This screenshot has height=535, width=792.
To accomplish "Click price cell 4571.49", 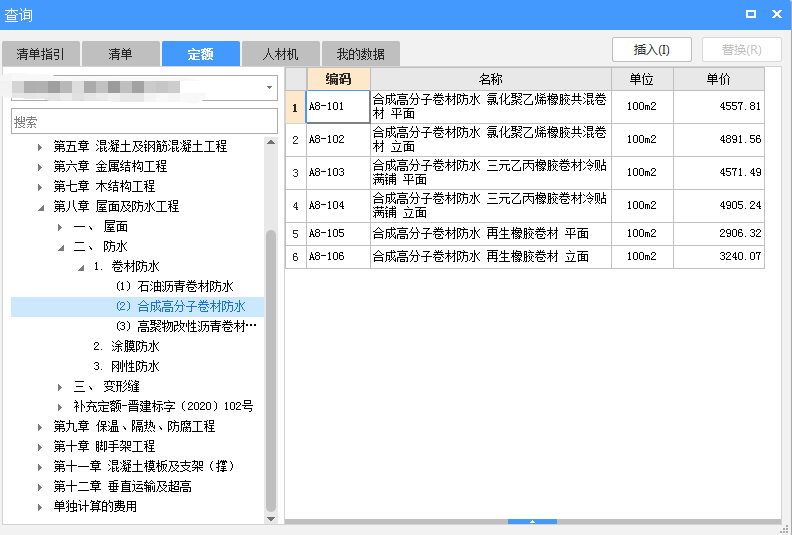I will tap(719, 173).
